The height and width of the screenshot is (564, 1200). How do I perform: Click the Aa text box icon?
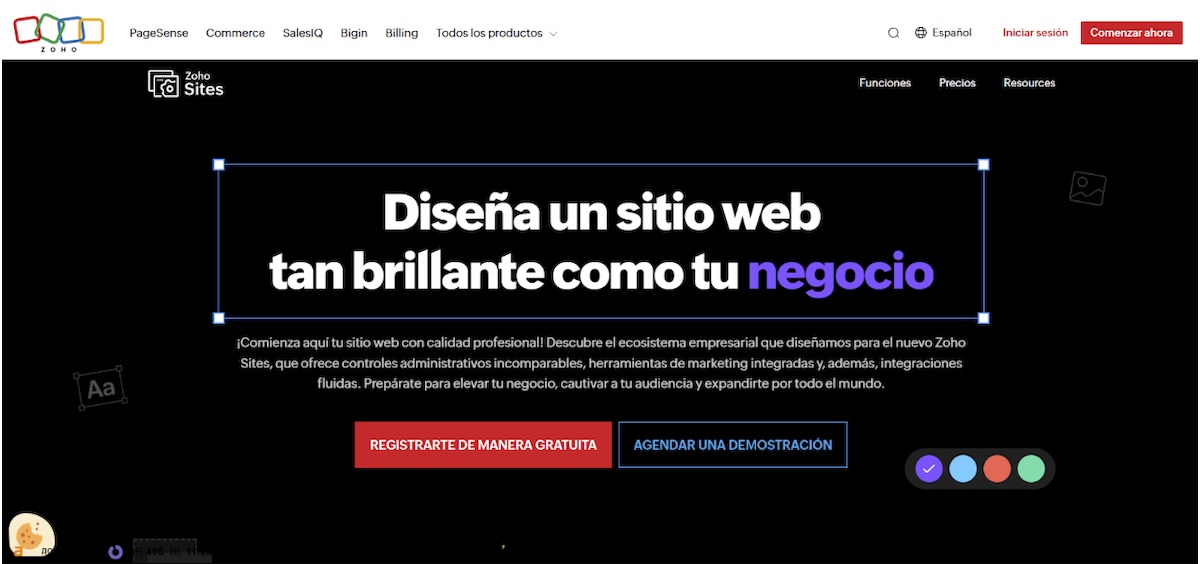(x=101, y=388)
